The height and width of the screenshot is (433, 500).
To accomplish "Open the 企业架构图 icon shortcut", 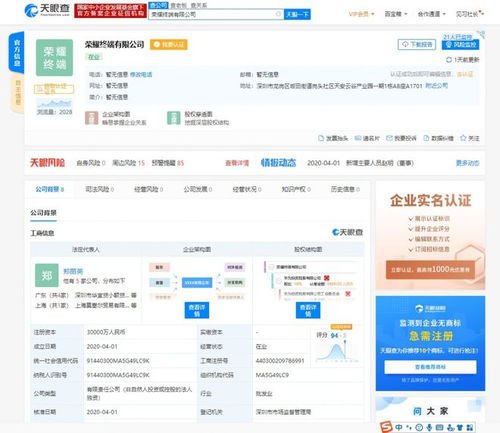I will pyautogui.click(x=91, y=118).
